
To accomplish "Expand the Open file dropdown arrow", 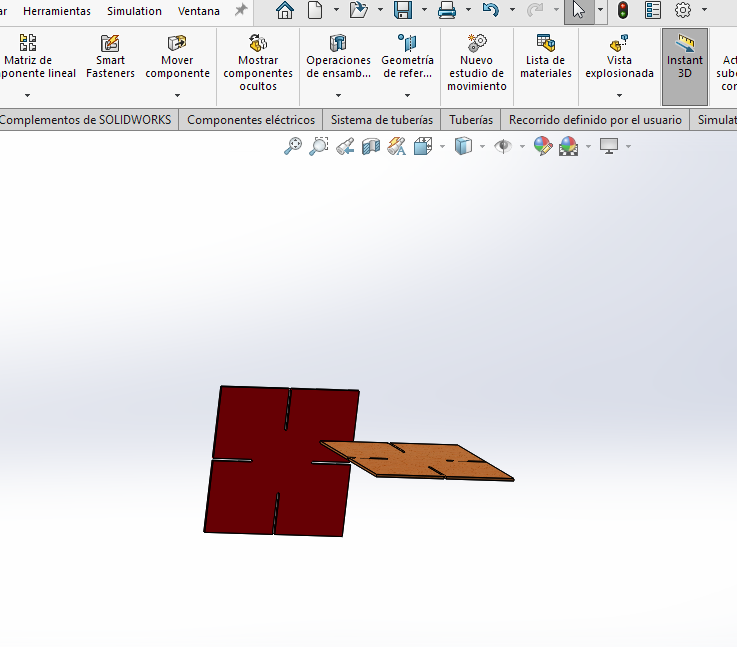I will [x=380, y=10].
